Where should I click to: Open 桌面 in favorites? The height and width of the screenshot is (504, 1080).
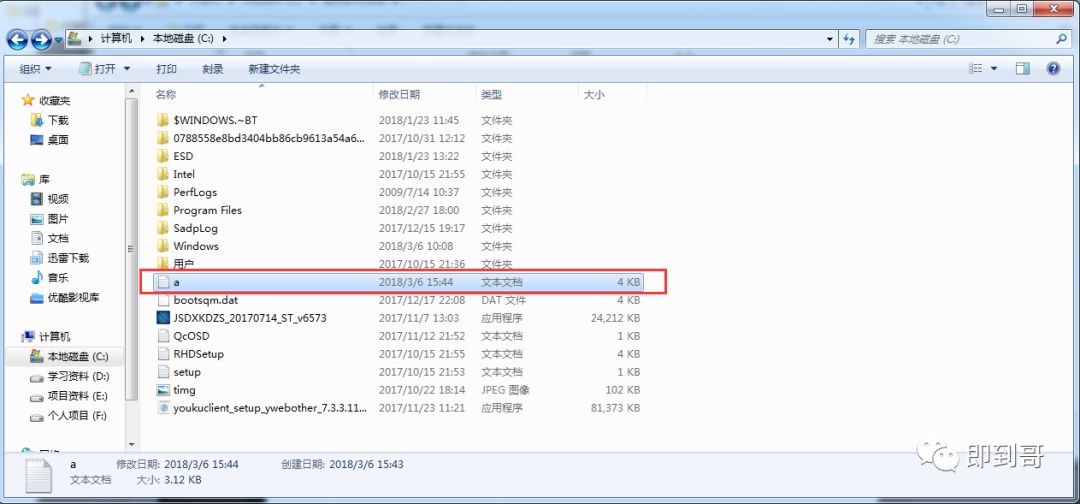coord(50,139)
